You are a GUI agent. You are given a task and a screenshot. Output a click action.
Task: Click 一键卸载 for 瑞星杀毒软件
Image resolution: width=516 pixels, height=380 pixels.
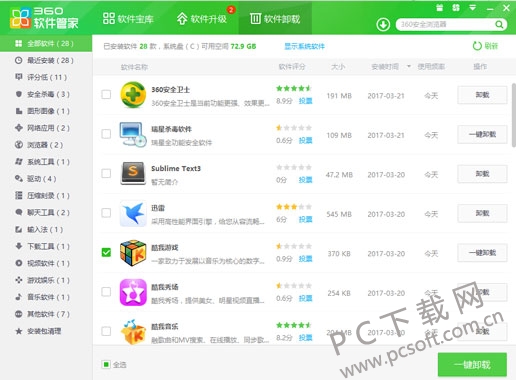482,134
